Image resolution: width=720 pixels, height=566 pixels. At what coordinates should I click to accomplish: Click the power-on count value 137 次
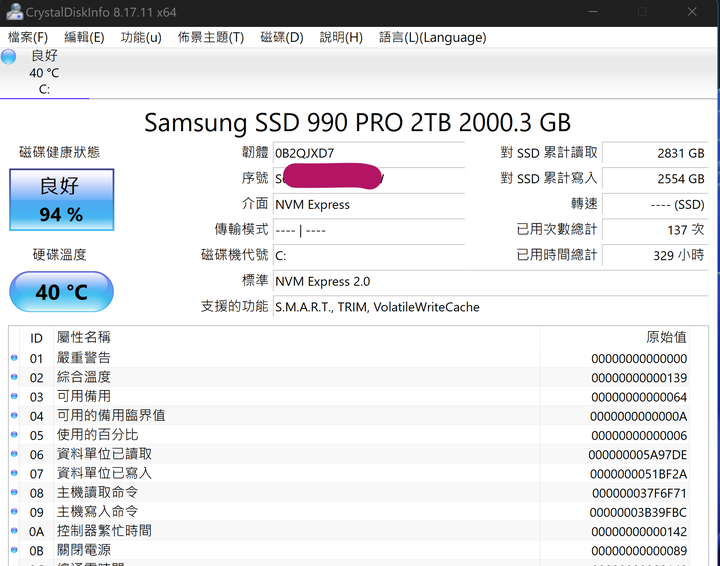pos(655,230)
